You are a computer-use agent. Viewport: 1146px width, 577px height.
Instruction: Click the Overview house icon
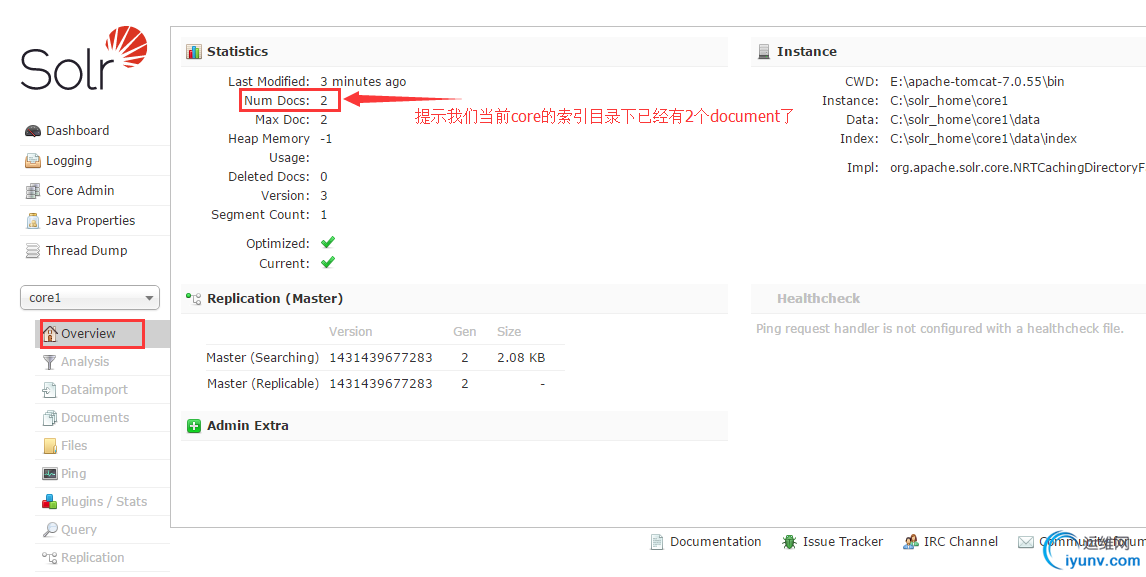pyautogui.click(x=50, y=333)
